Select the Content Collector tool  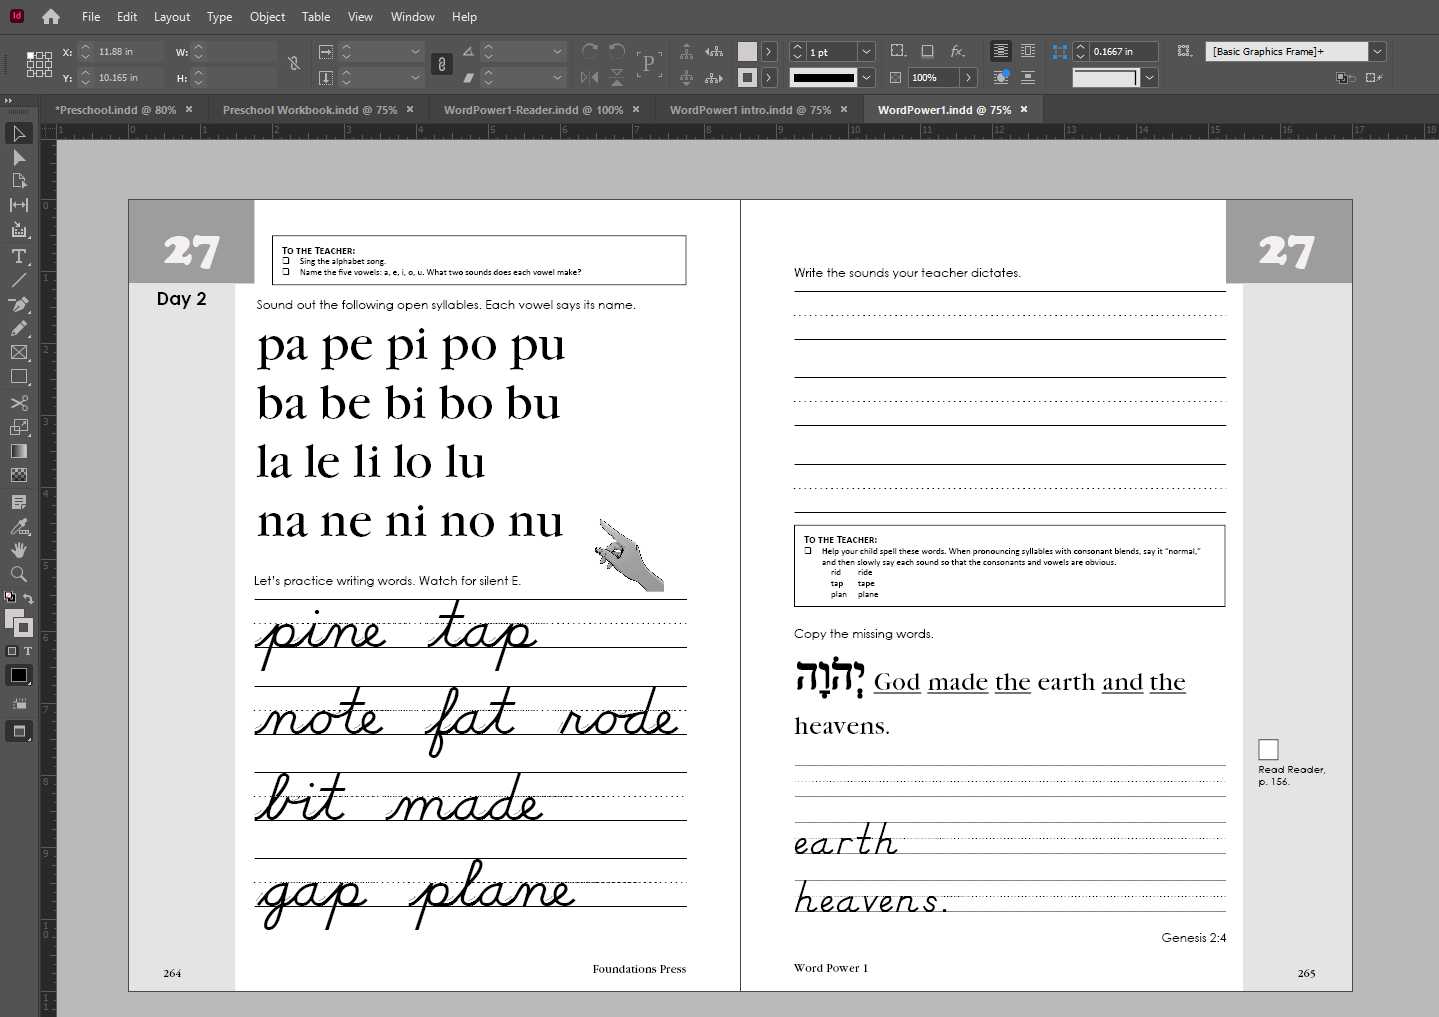[19, 229]
